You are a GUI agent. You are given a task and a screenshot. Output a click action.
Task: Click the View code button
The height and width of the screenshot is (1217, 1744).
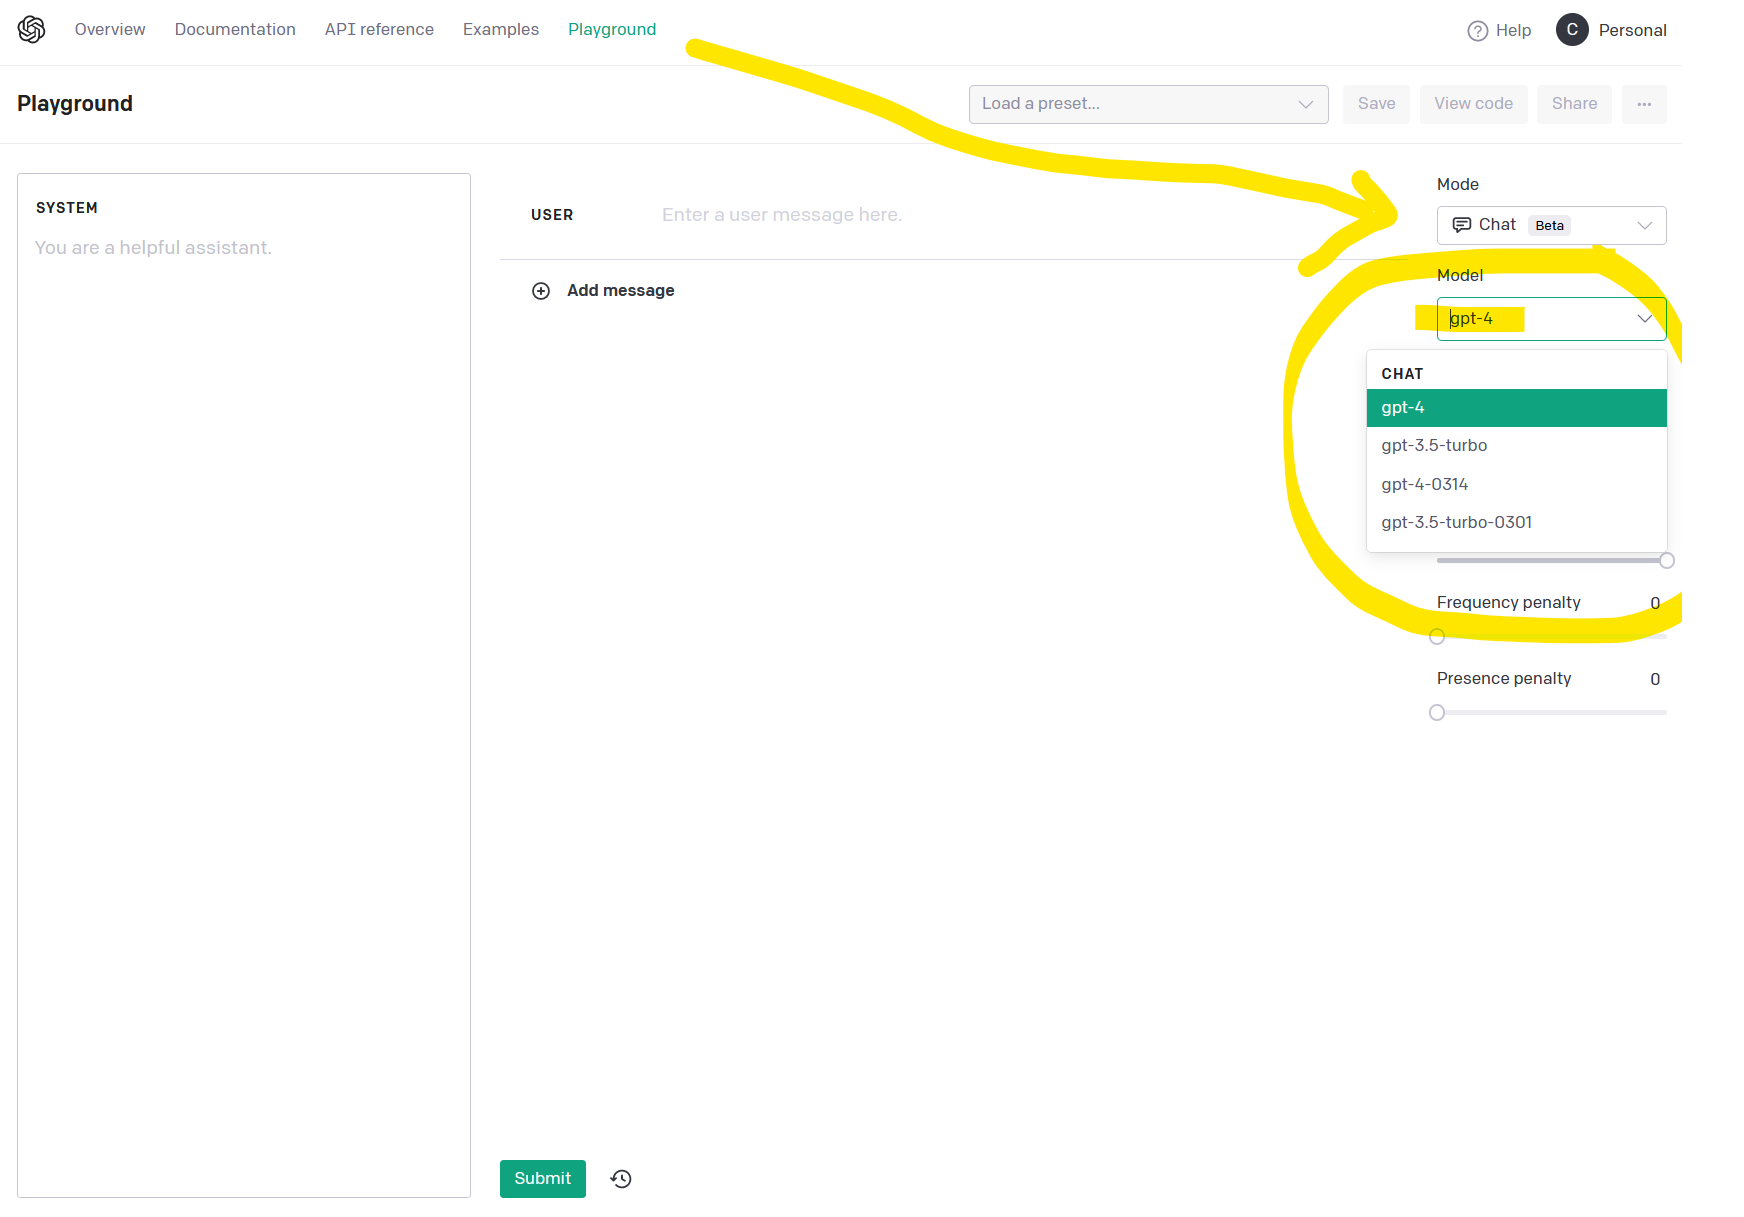pos(1473,103)
